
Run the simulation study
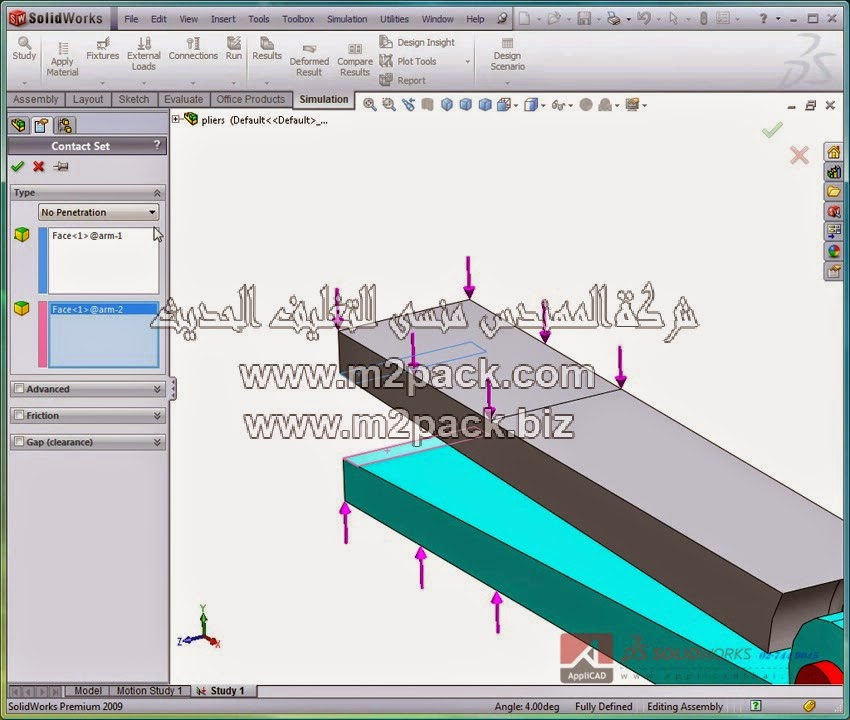234,48
